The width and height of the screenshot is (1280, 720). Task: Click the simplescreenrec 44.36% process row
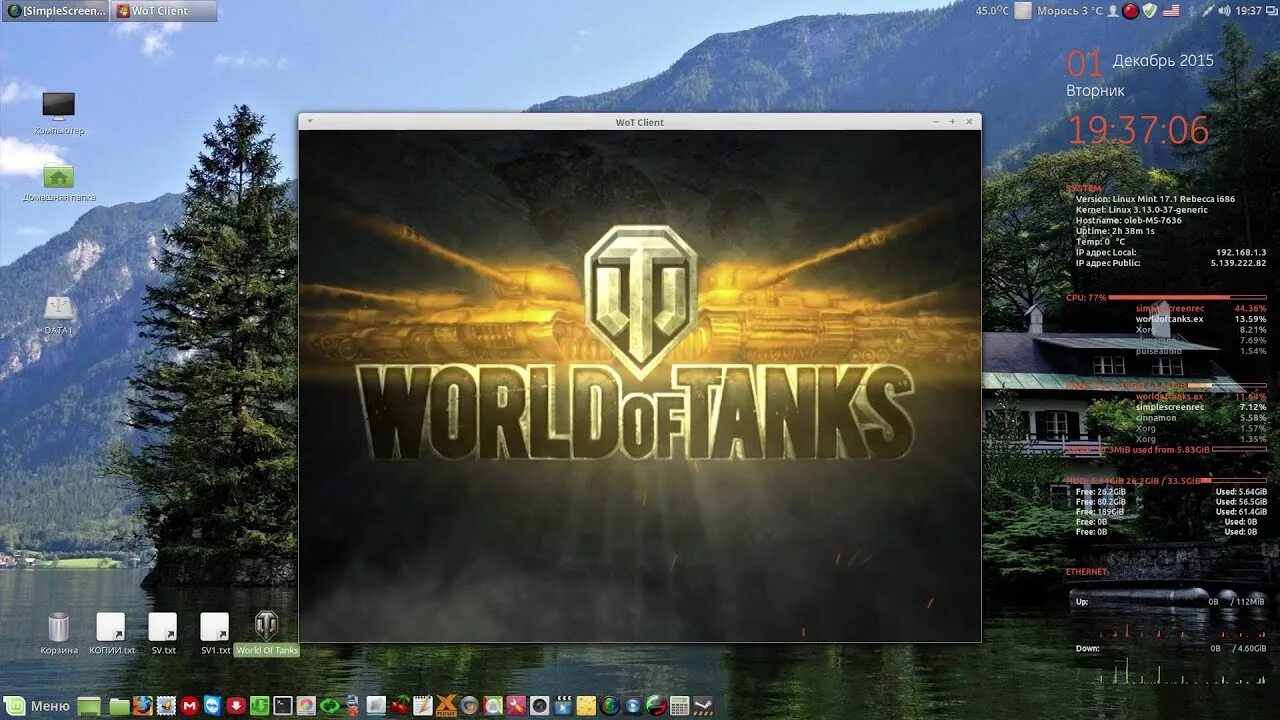click(1201, 308)
